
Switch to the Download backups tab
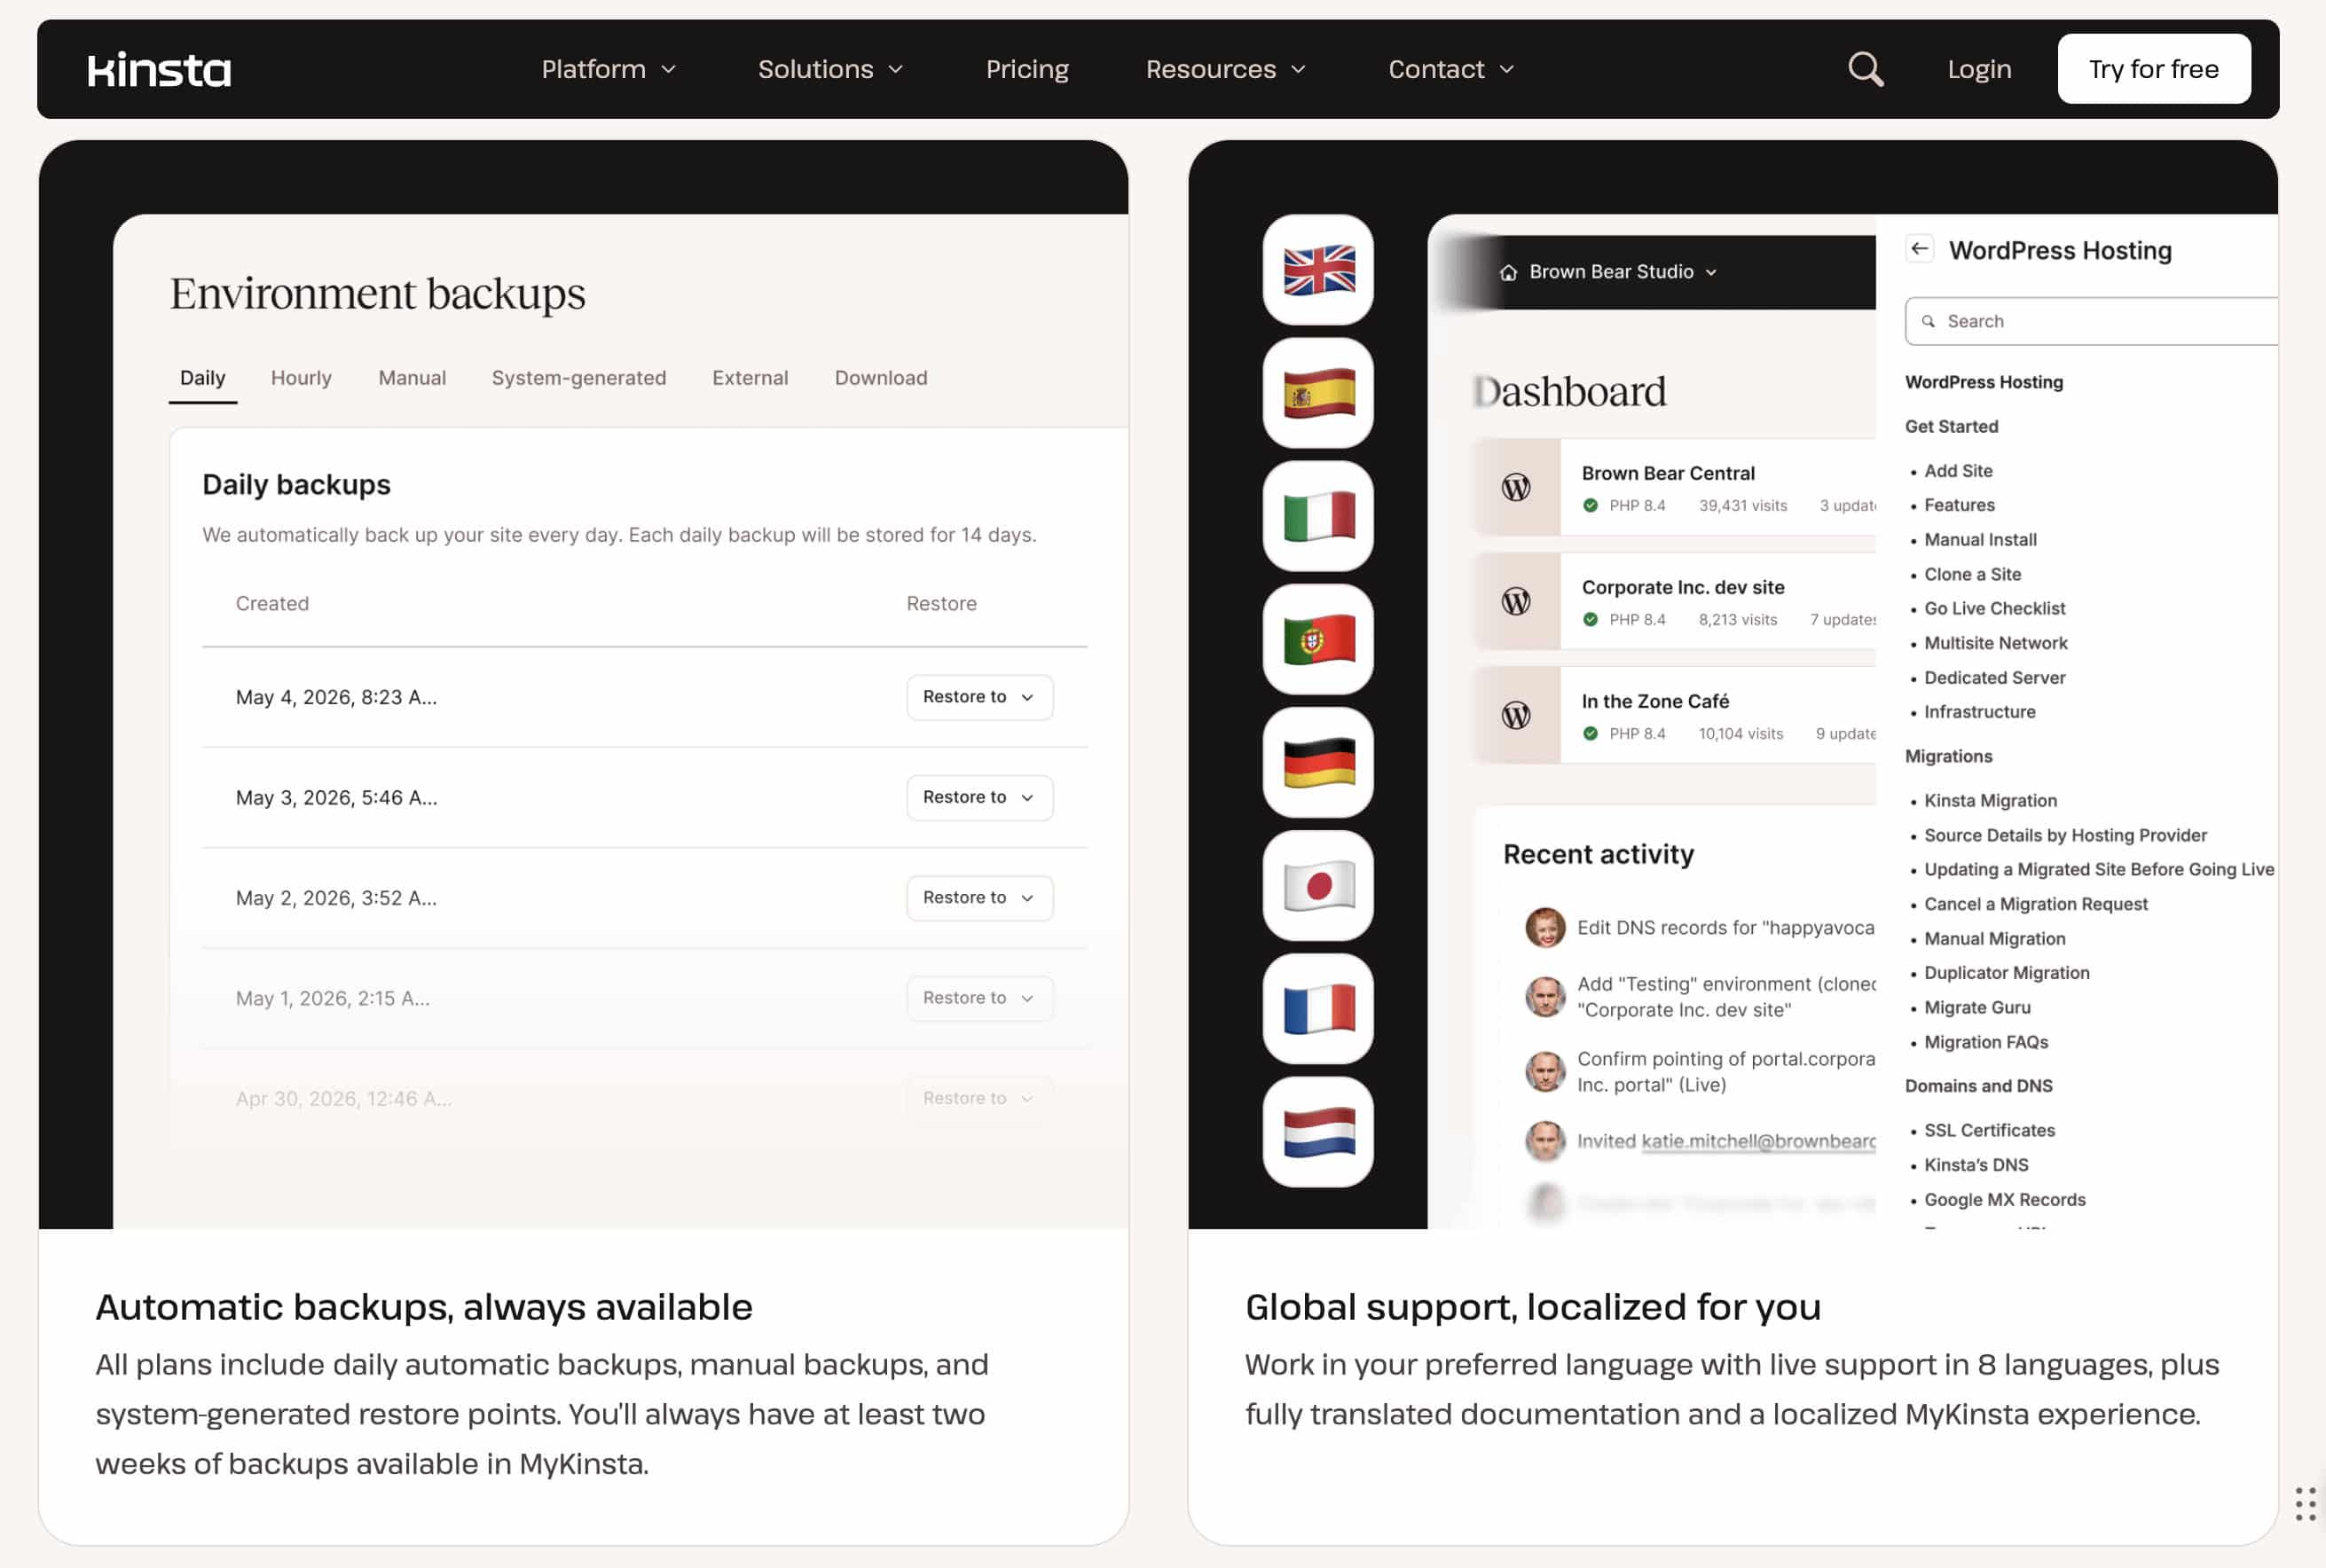pos(881,378)
